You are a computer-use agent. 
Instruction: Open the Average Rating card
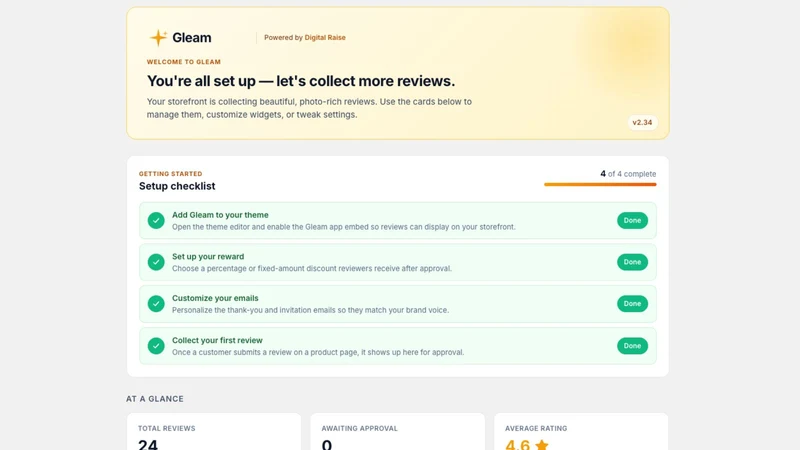pyautogui.click(x=581, y=432)
